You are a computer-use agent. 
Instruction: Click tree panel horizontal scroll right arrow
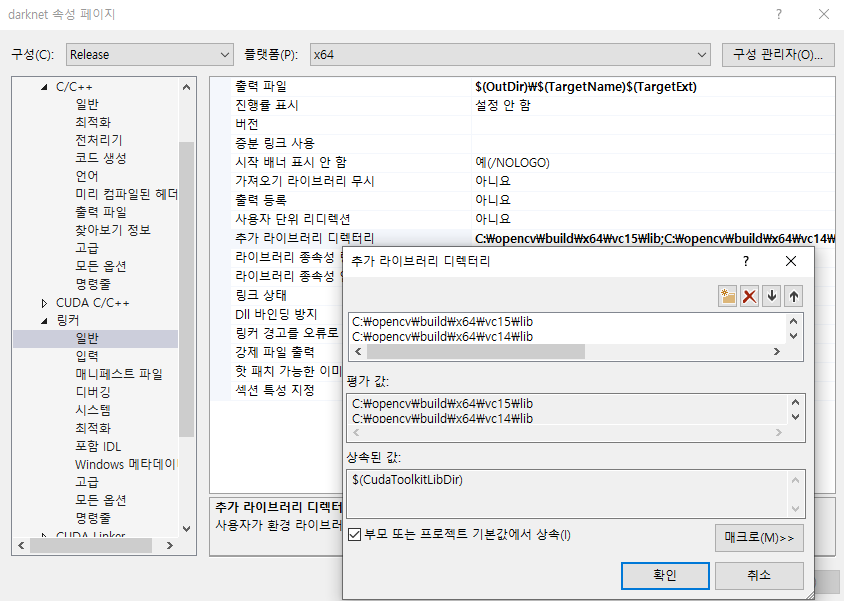pyautogui.click(x=170, y=546)
